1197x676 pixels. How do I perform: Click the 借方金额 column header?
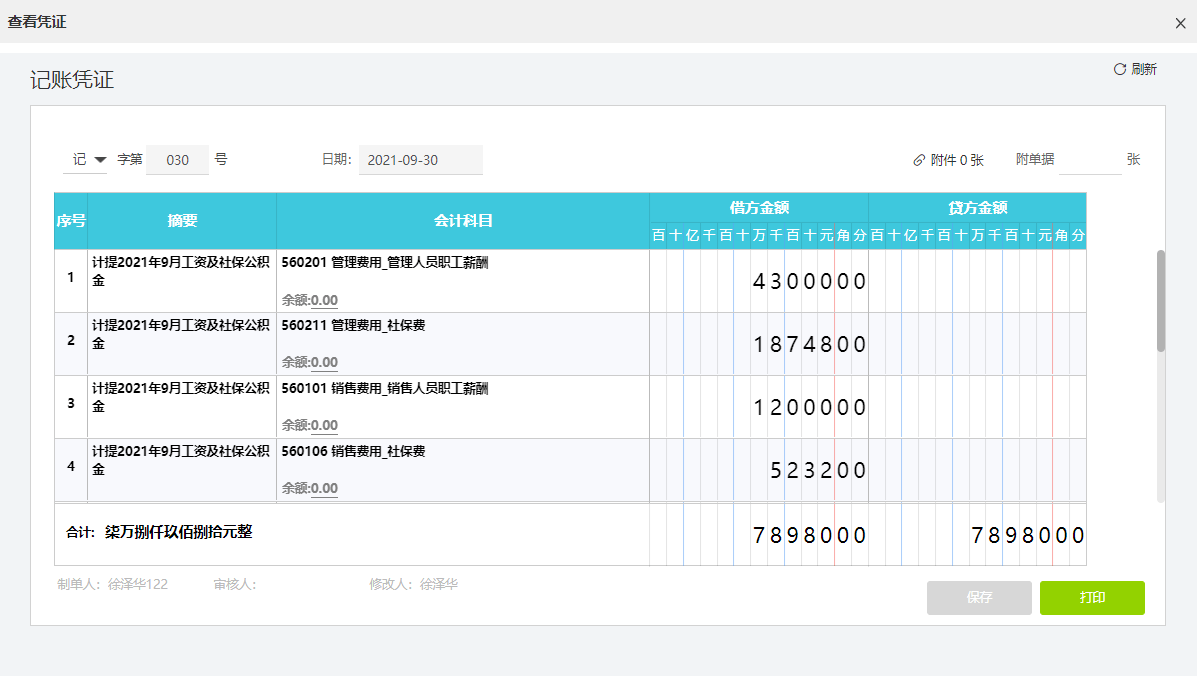point(758,208)
